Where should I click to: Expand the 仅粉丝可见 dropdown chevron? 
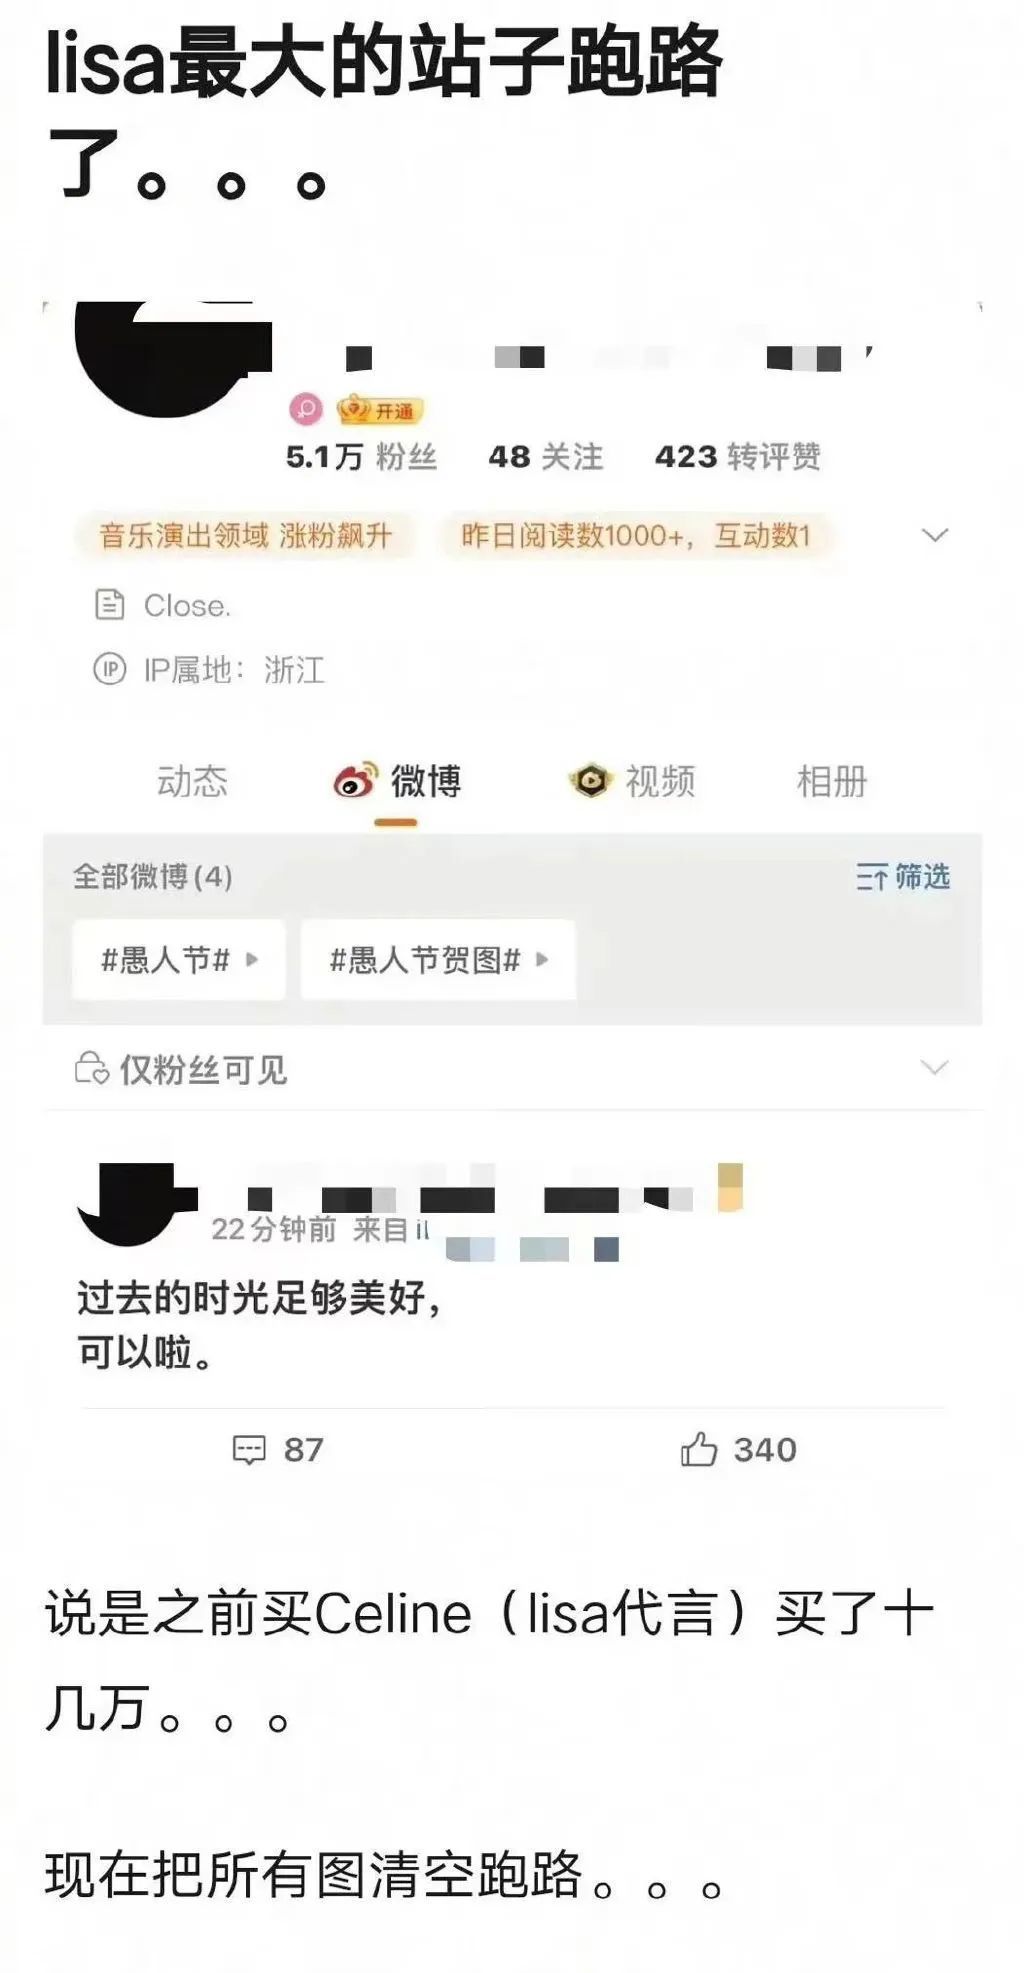click(934, 1067)
